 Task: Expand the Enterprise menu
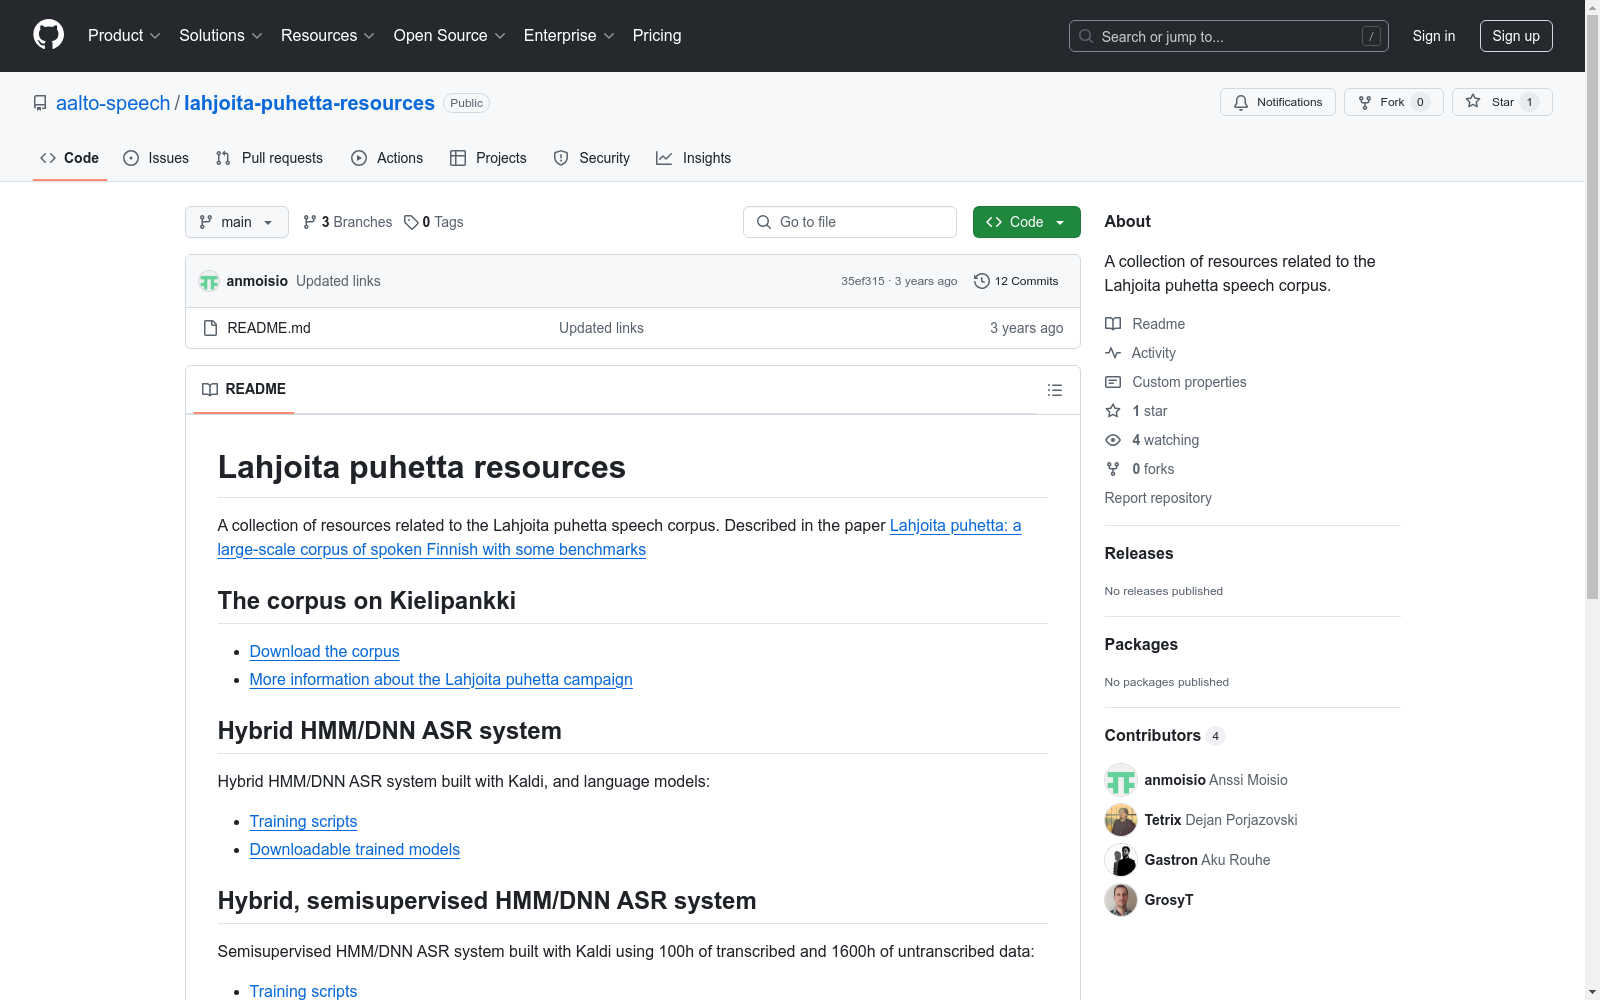point(569,35)
